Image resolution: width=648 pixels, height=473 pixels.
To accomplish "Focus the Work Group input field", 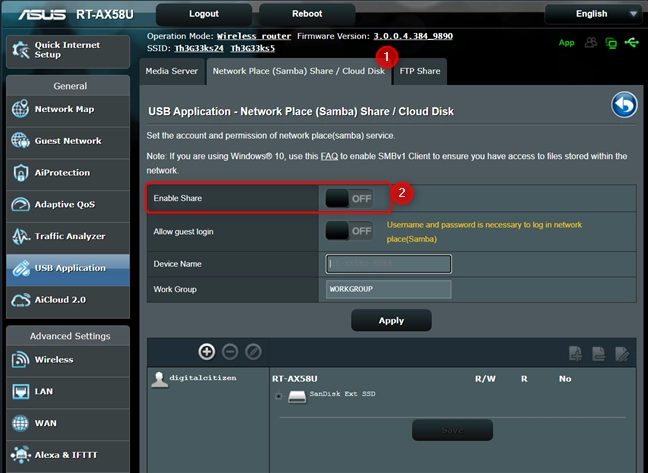I will (388, 289).
